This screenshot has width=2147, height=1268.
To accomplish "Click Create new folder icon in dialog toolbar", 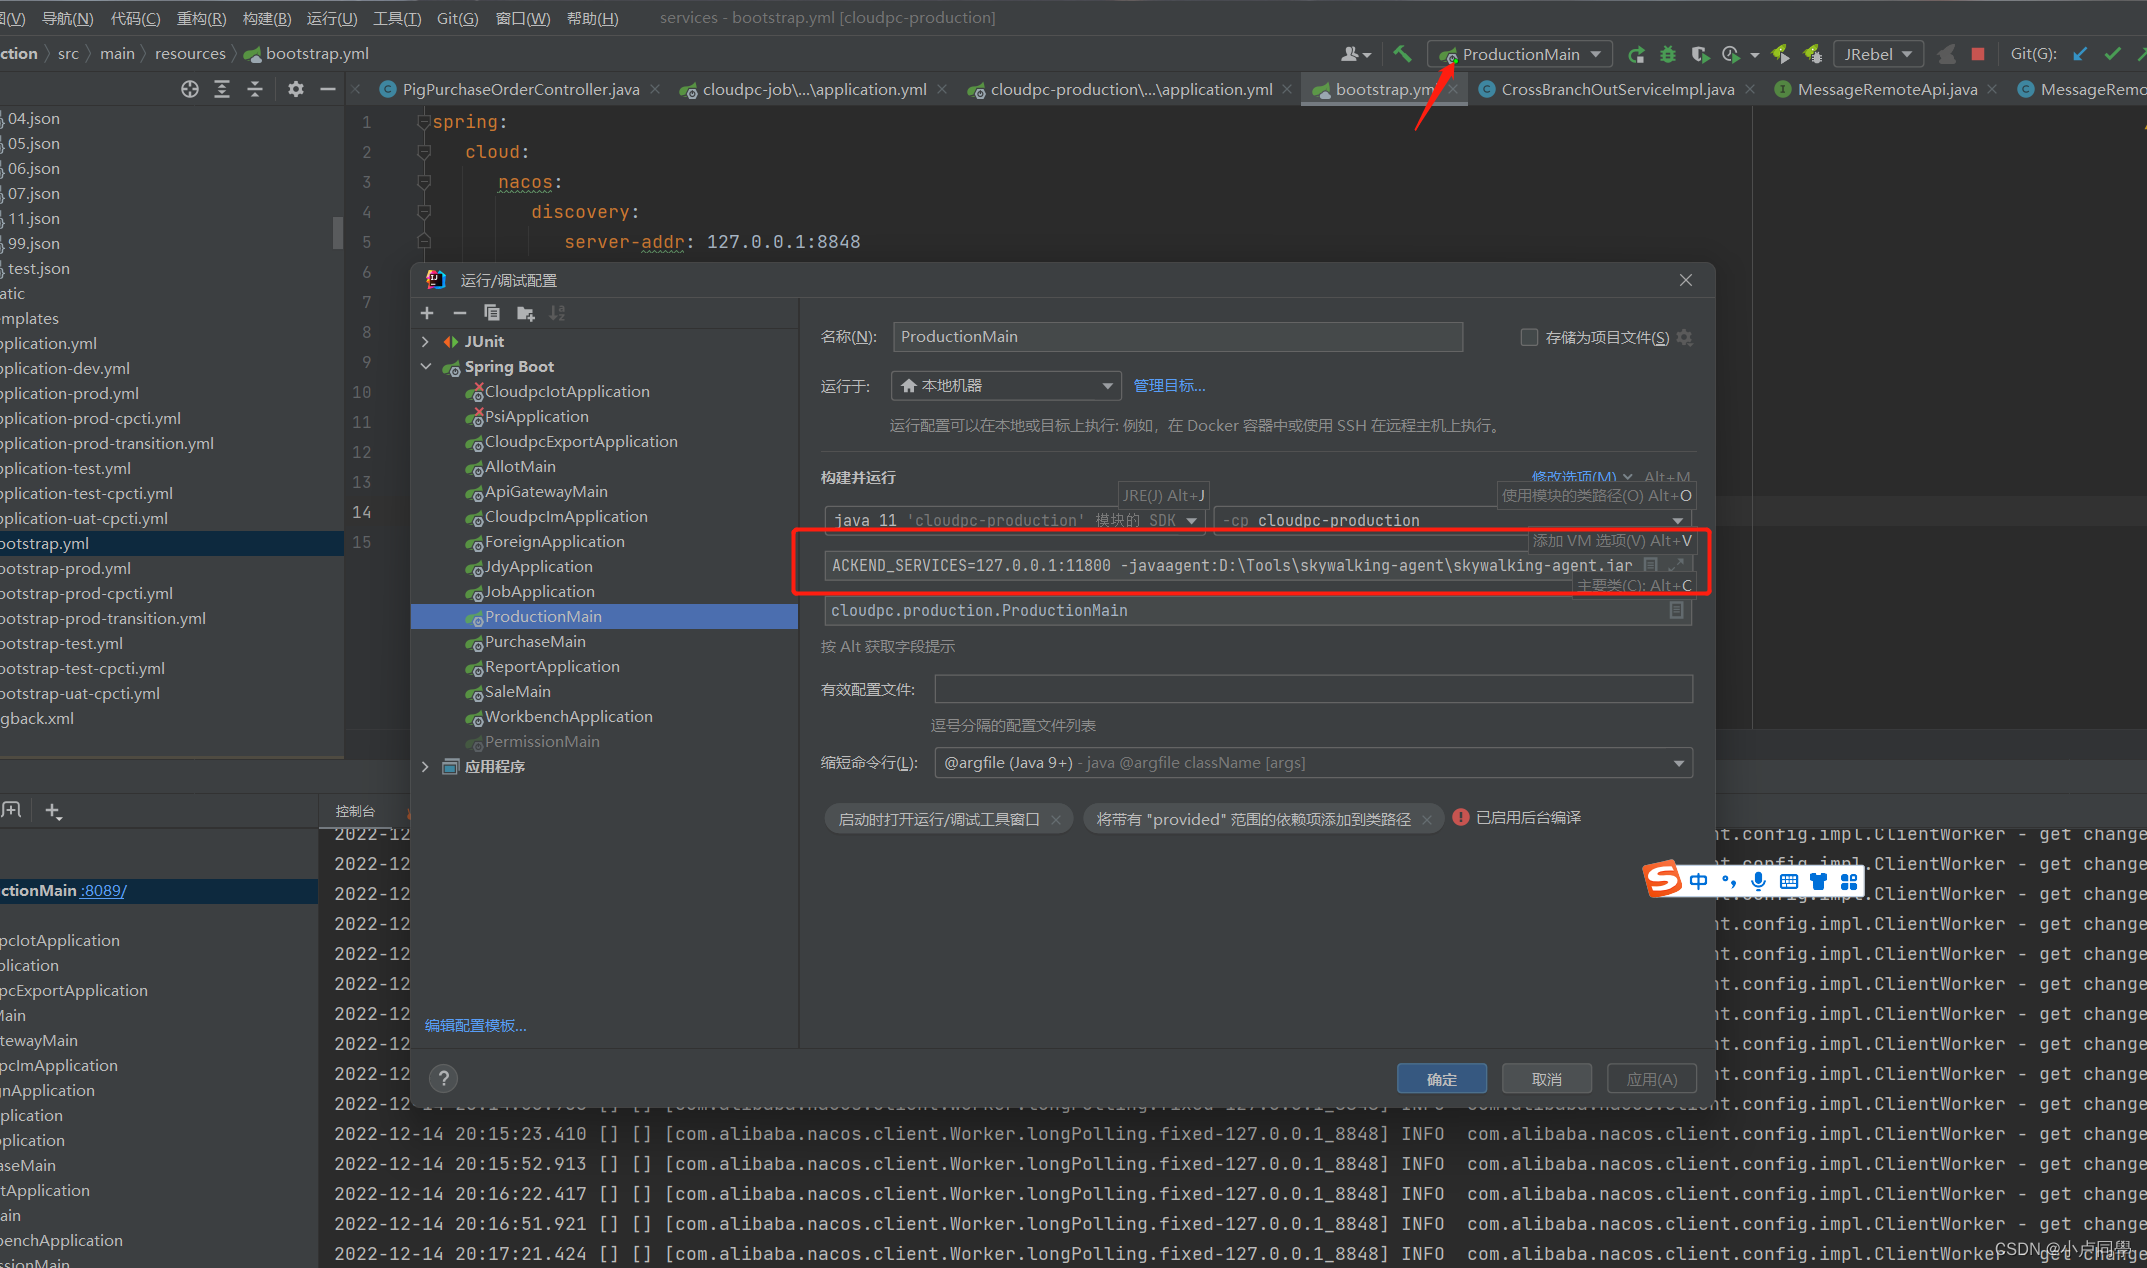I will pos(525,313).
